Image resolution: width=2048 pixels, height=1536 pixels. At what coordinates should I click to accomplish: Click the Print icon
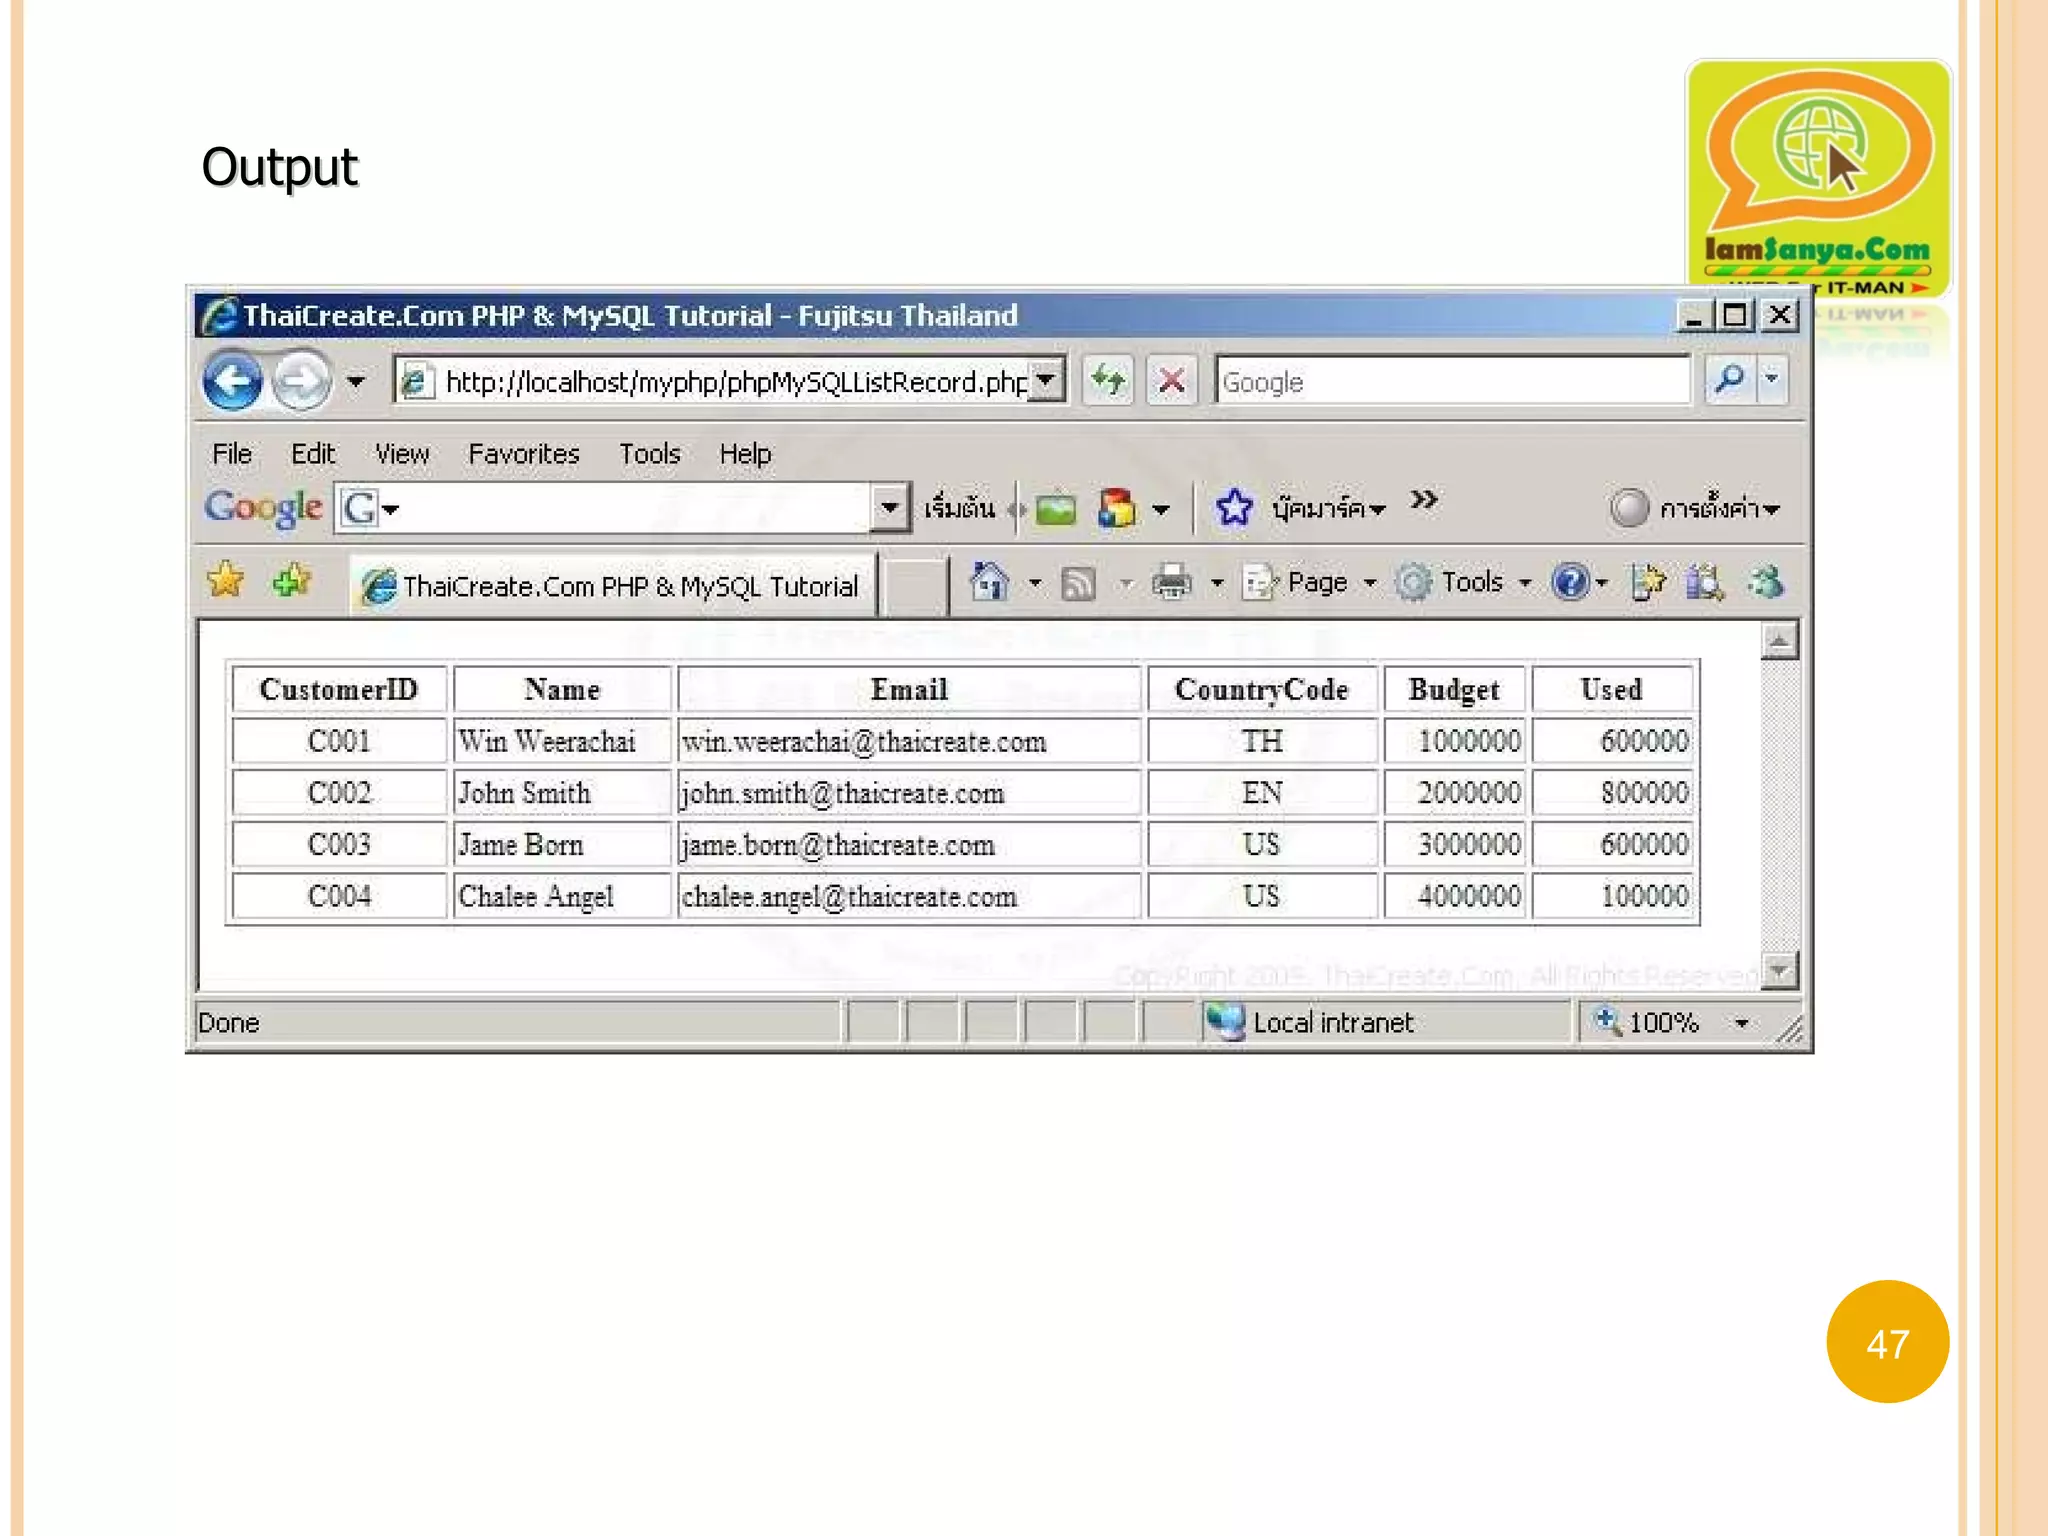(1172, 582)
